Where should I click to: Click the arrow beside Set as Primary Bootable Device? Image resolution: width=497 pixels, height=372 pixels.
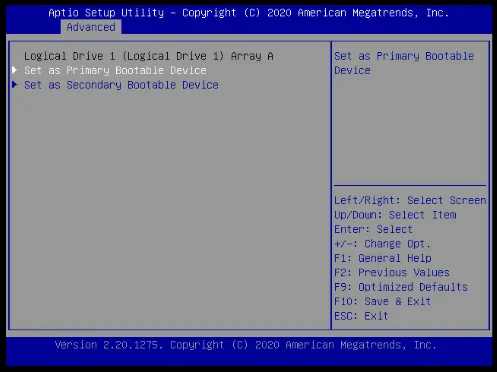pos(15,70)
